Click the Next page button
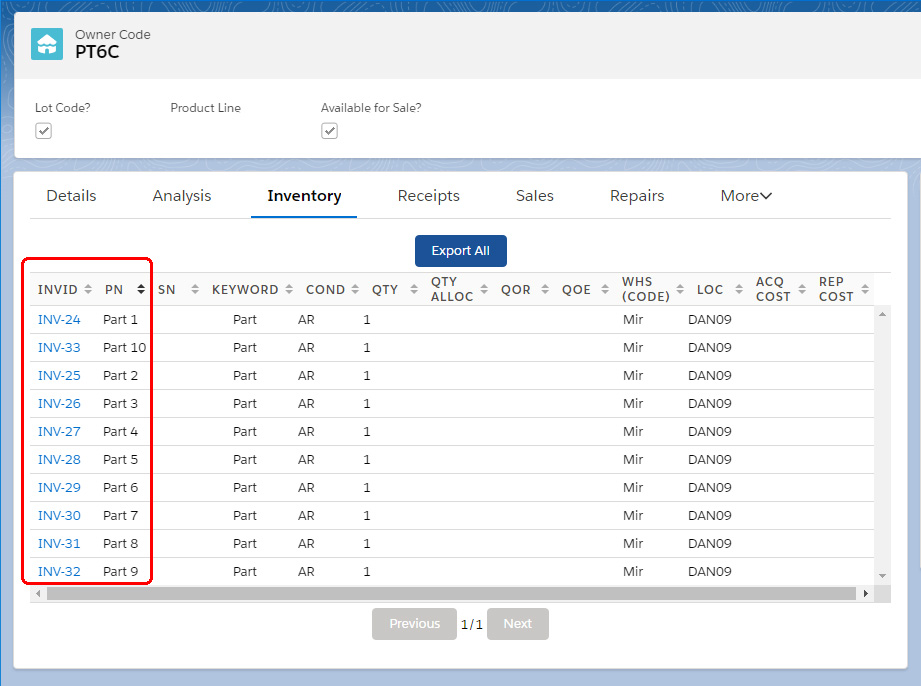921x686 pixels. coord(517,624)
